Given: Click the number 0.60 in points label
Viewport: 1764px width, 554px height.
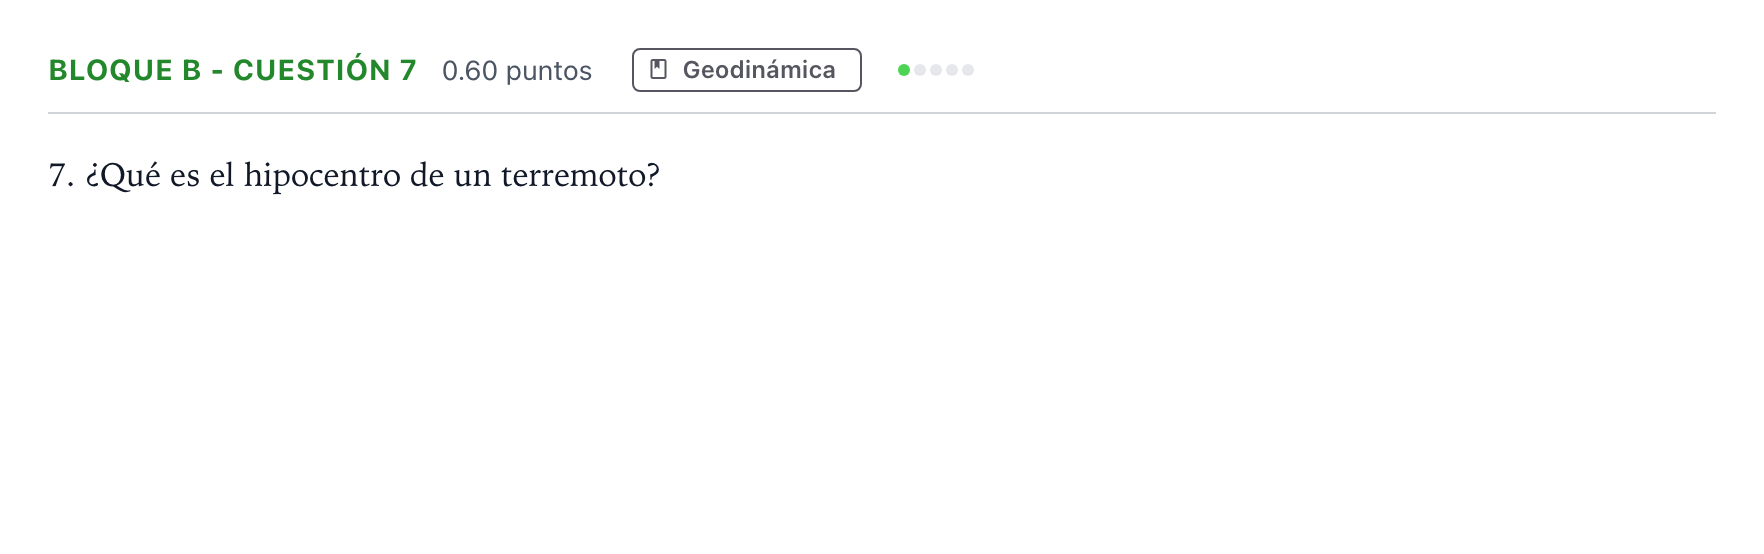Looking at the screenshot, I should tap(470, 71).
